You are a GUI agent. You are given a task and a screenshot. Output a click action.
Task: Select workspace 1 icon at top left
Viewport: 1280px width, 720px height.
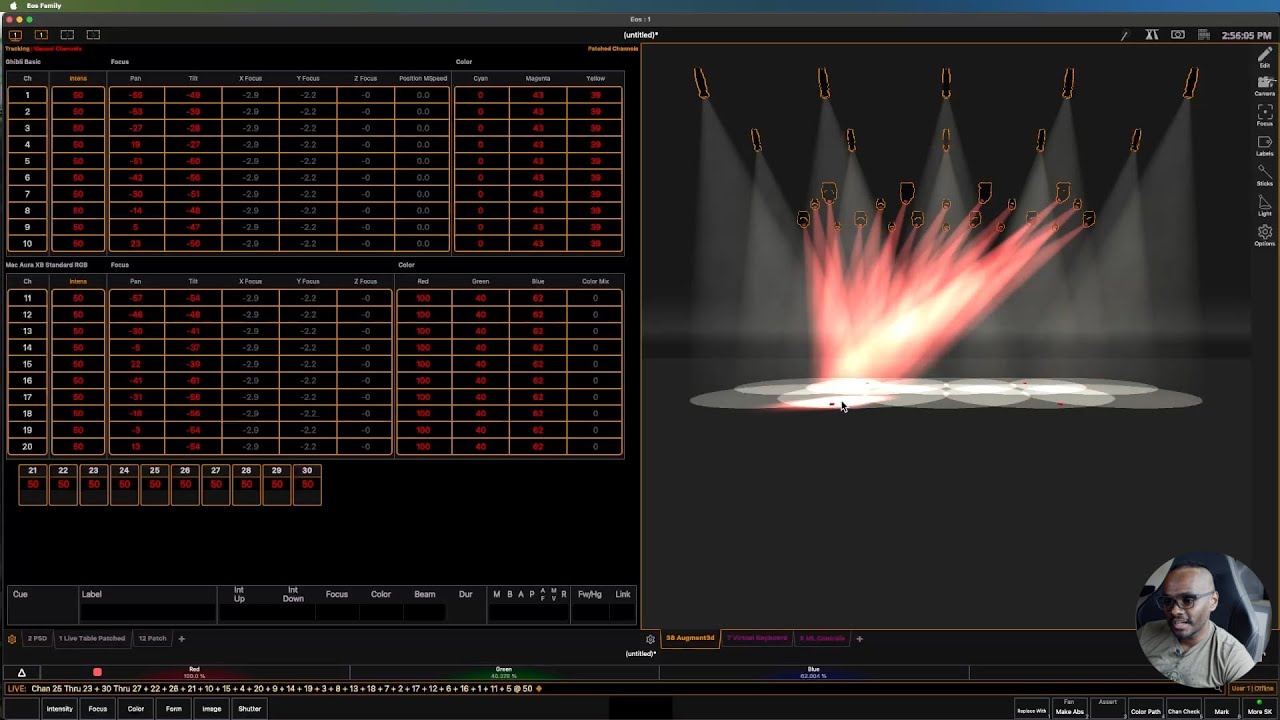[15, 35]
